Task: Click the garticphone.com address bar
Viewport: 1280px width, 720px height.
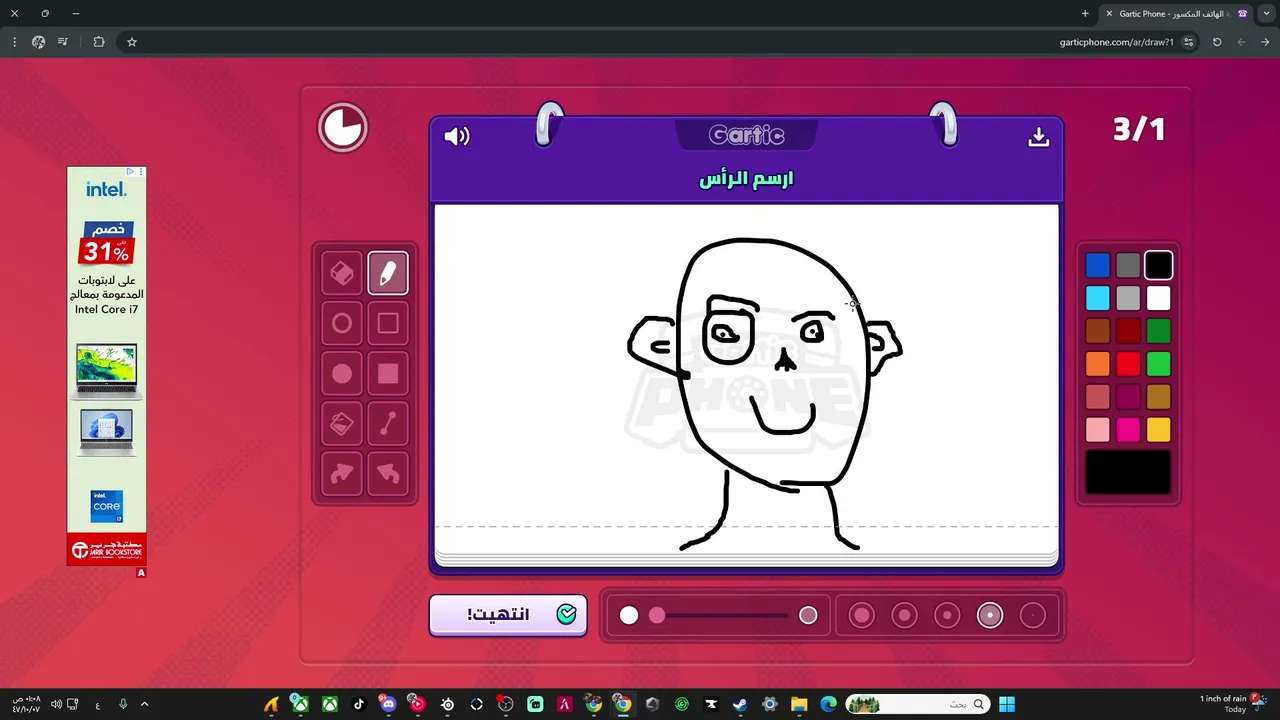Action: [1116, 42]
